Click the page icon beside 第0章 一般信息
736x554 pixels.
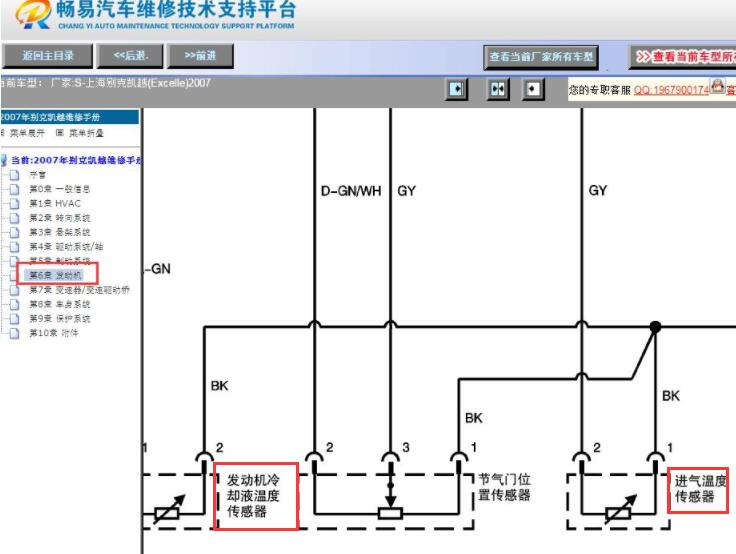tap(15, 189)
